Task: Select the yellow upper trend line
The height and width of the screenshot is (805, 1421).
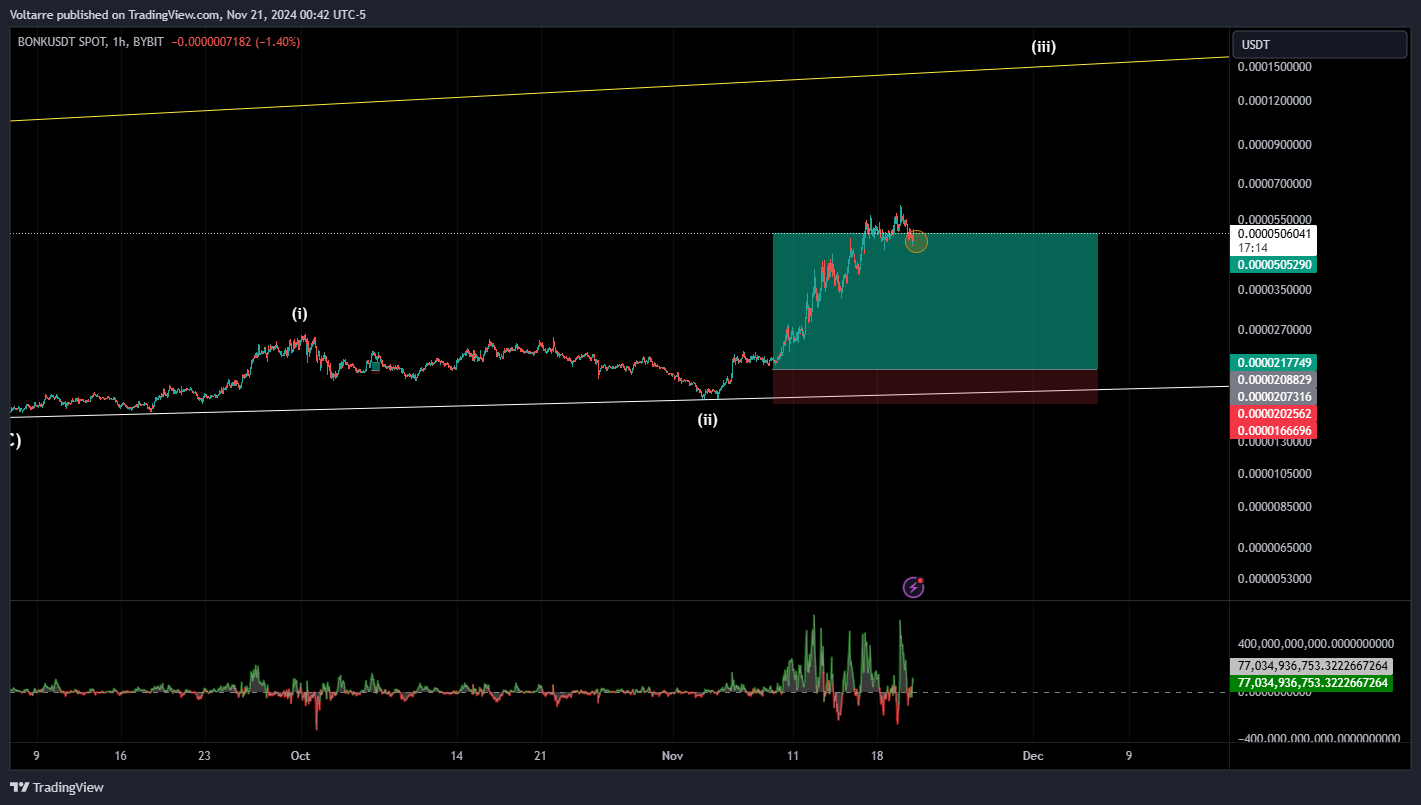Action: point(620,89)
